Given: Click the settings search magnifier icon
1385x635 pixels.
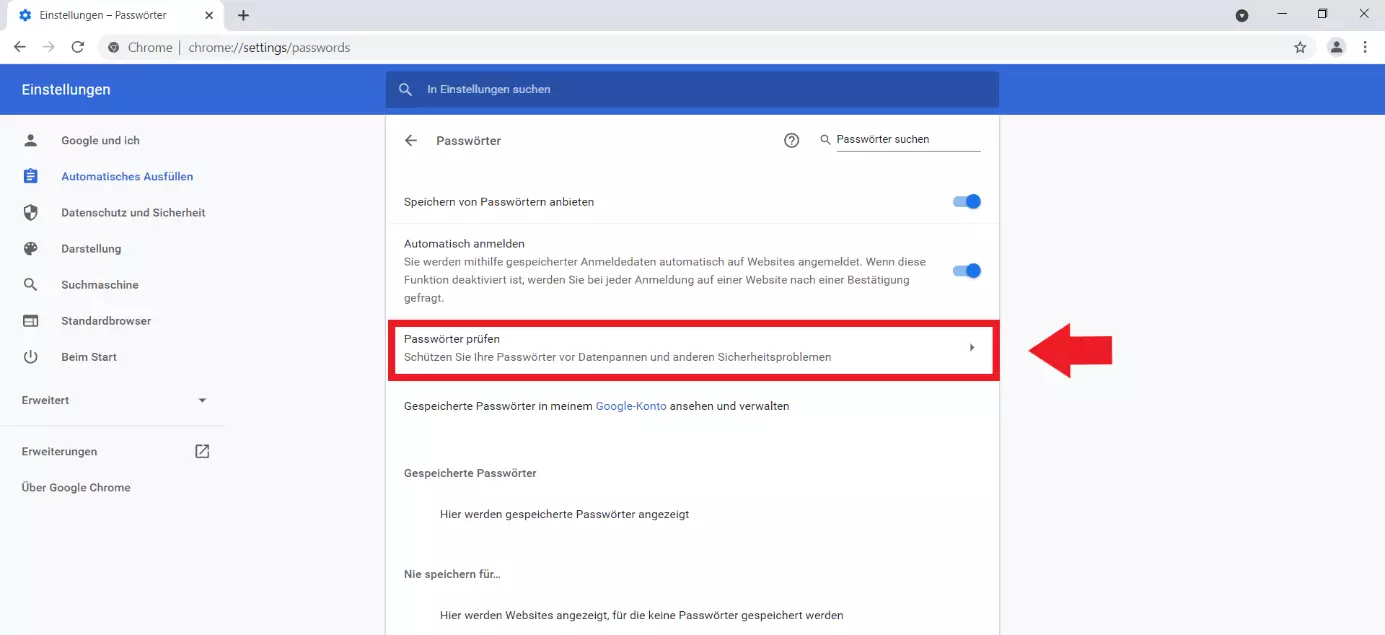Looking at the screenshot, I should (405, 89).
